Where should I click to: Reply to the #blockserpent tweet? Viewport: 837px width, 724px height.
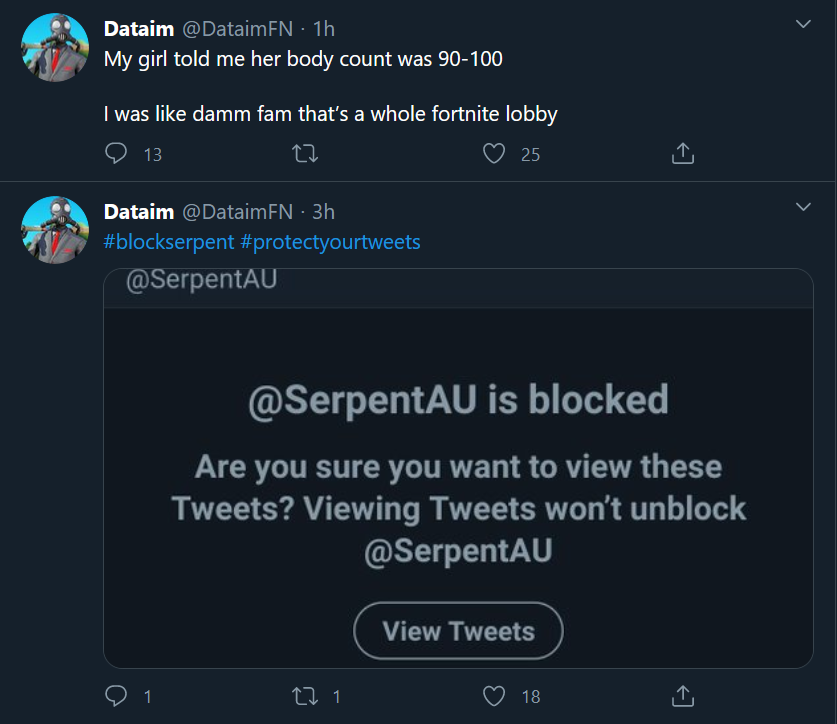point(116,696)
